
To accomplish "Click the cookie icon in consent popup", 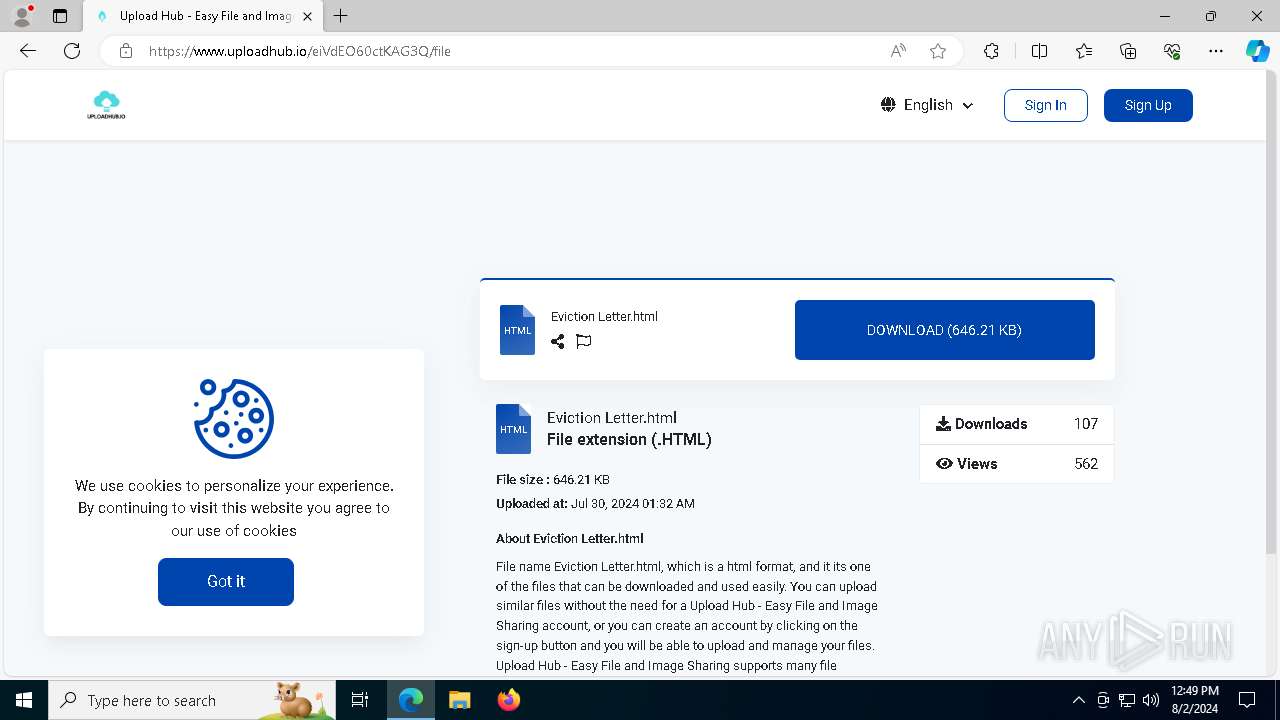I will pyautogui.click(x=234, y=418).
